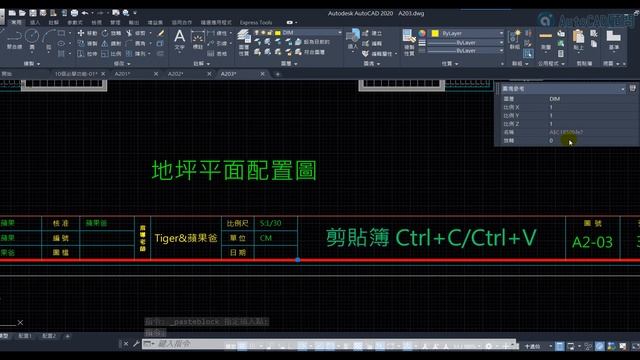Image resolution: width=640 pixels, height=360 pixels.
Task: Activate the Move tool
Action: click(x=87, y=33)
